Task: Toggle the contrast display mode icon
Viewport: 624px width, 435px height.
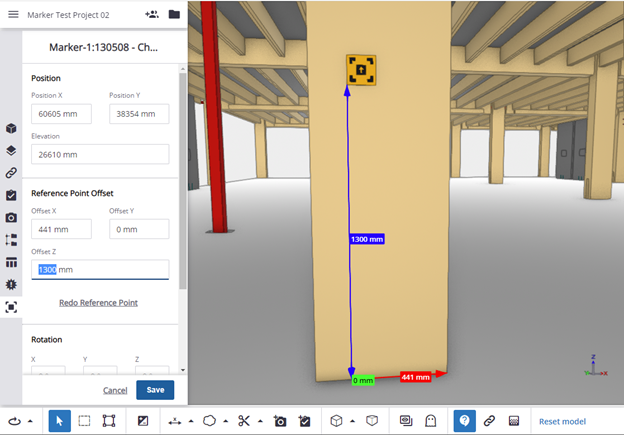Action: [143, 421]
